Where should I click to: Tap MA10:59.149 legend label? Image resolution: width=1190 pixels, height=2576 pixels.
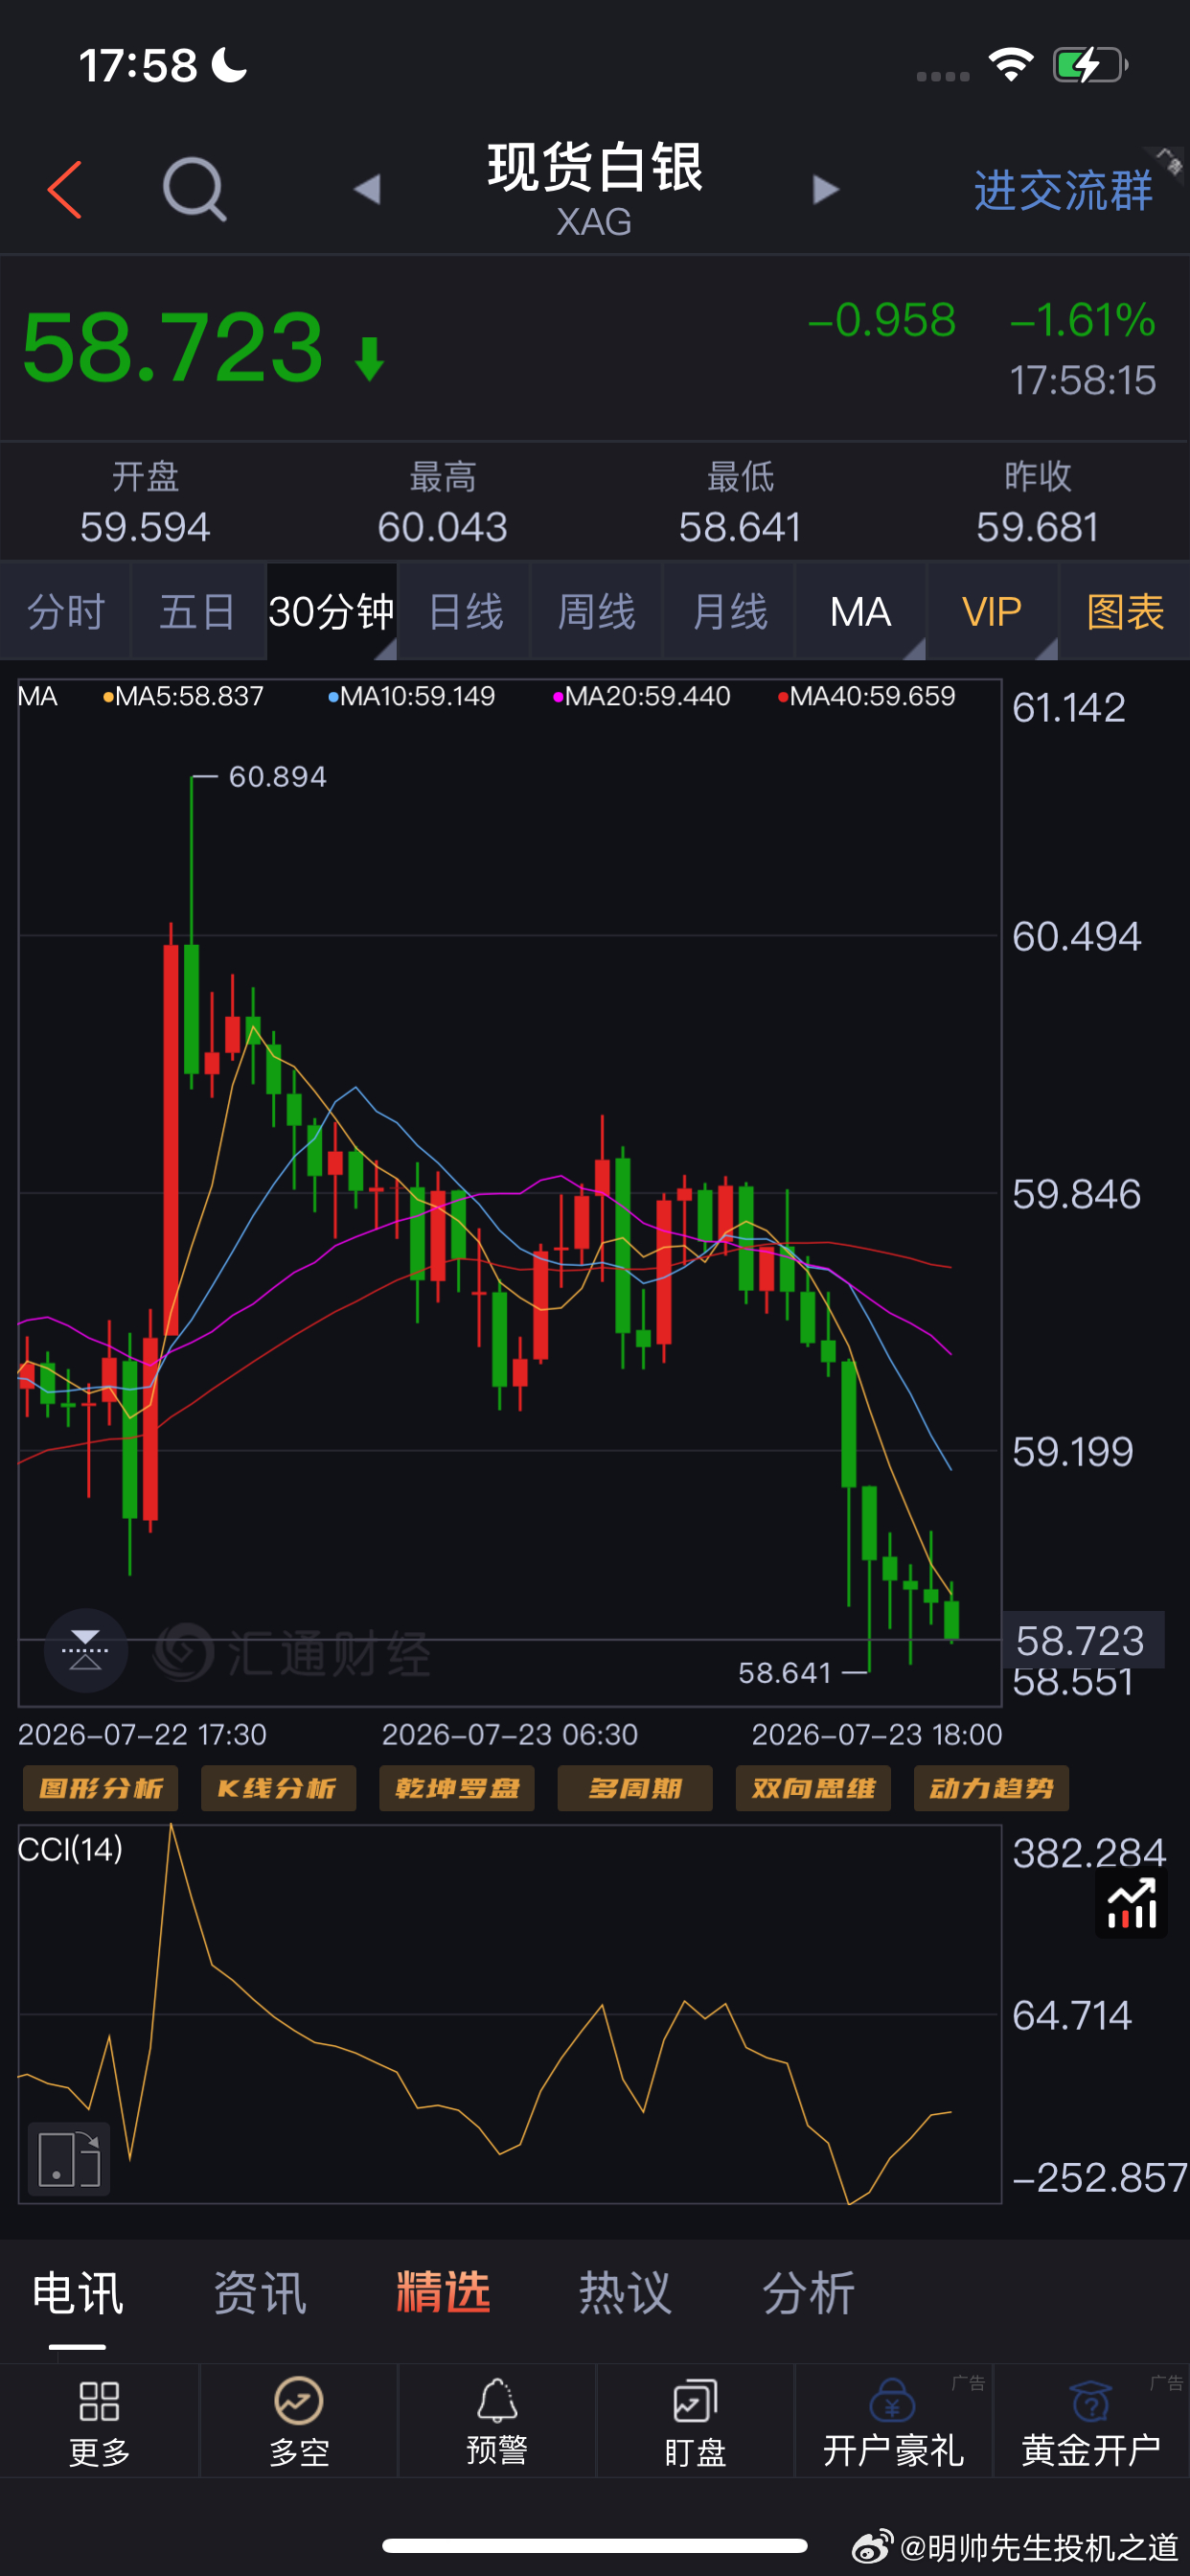click(x=412, y=696)
